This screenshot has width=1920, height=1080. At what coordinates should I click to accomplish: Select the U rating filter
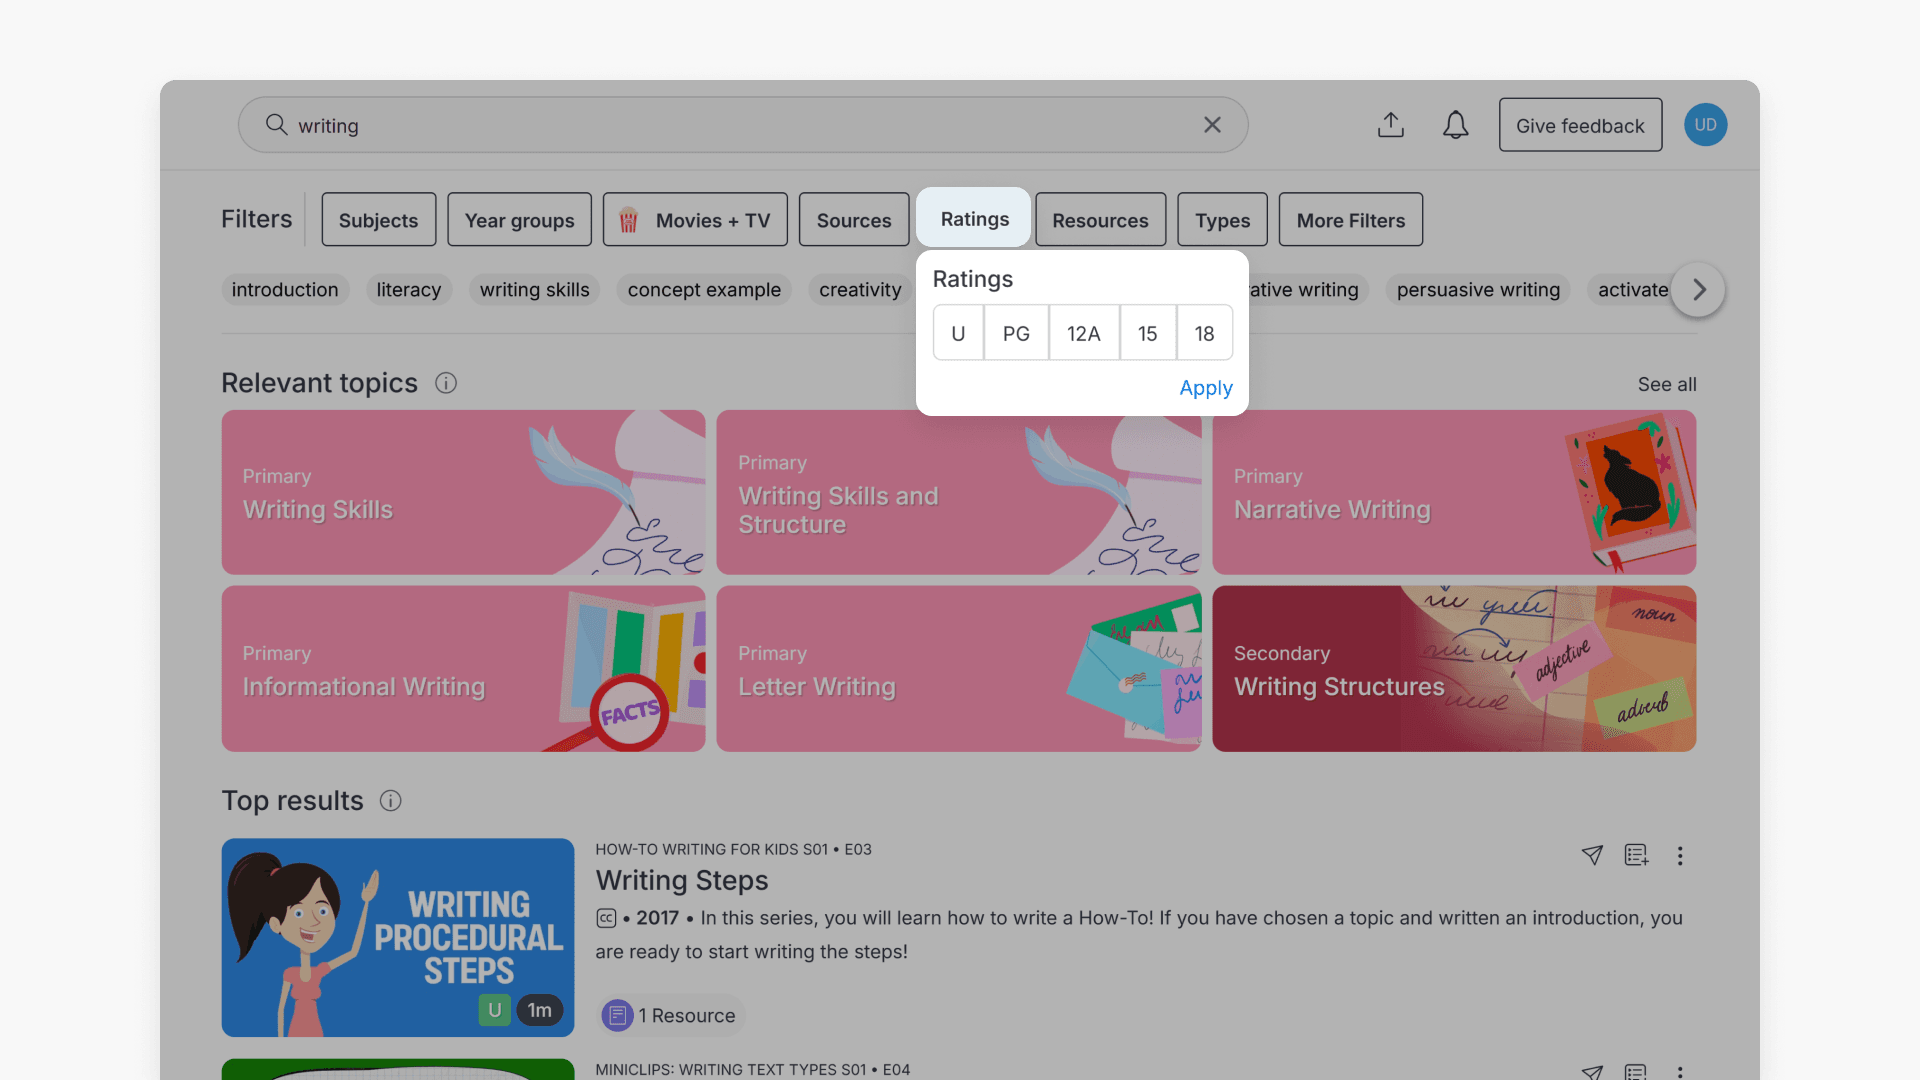point(957,333)
